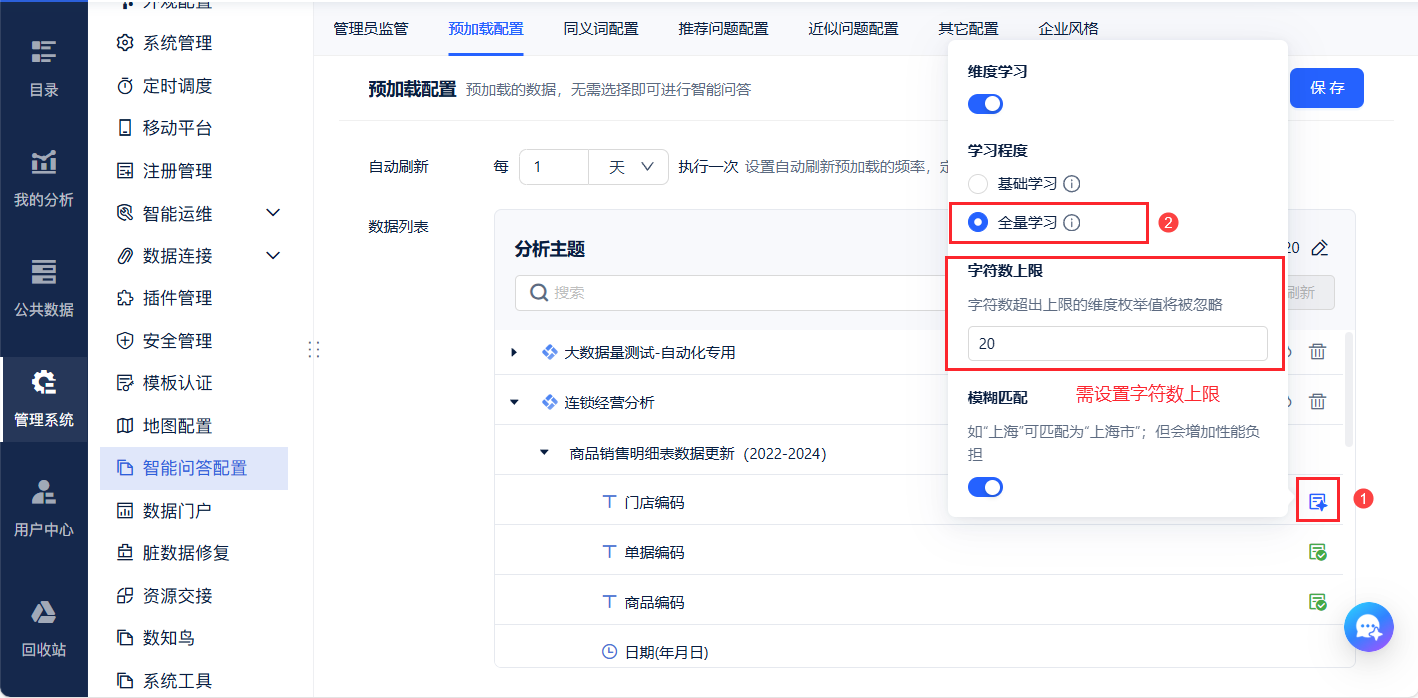Select 管理系统 in the sidebar
Screen dimensions: 1418x698
coord(43,398)
